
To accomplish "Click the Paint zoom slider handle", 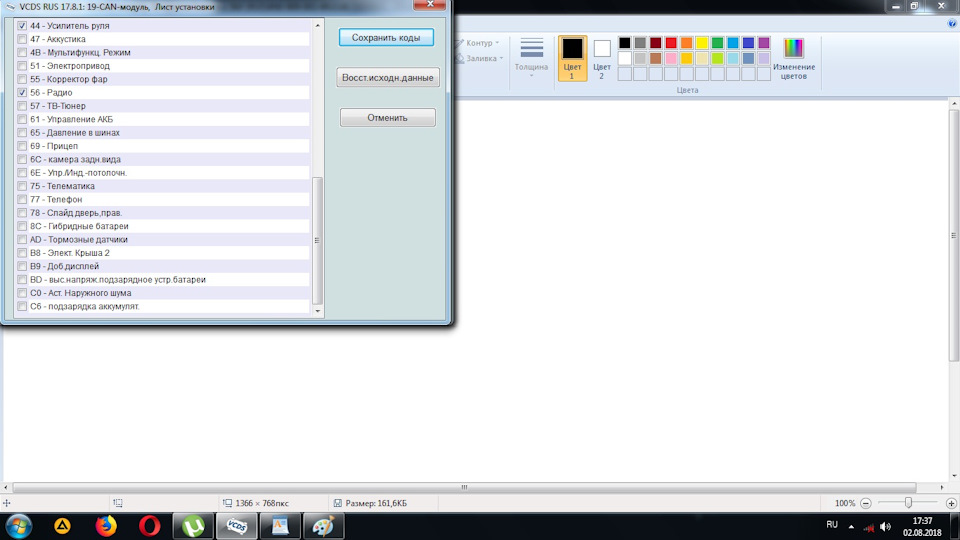I will [x=909, y=503].
